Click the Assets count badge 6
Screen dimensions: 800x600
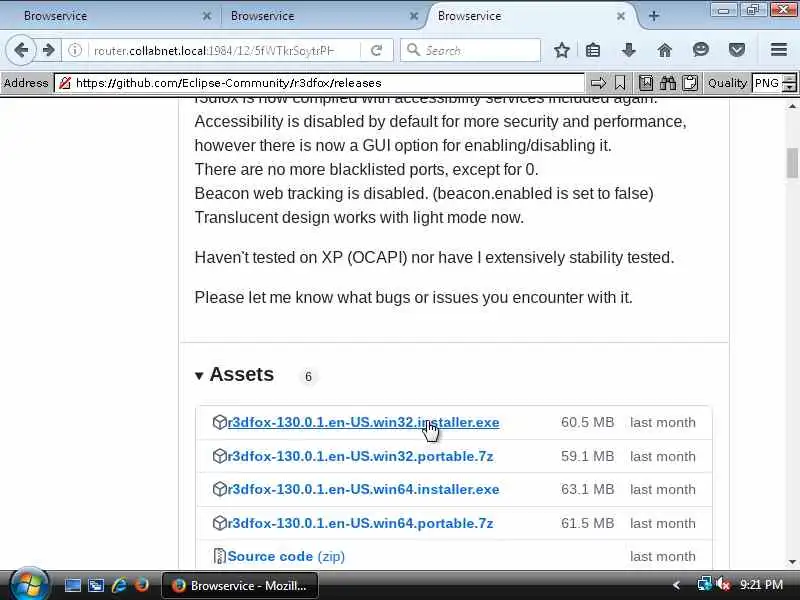click(308, 377)
